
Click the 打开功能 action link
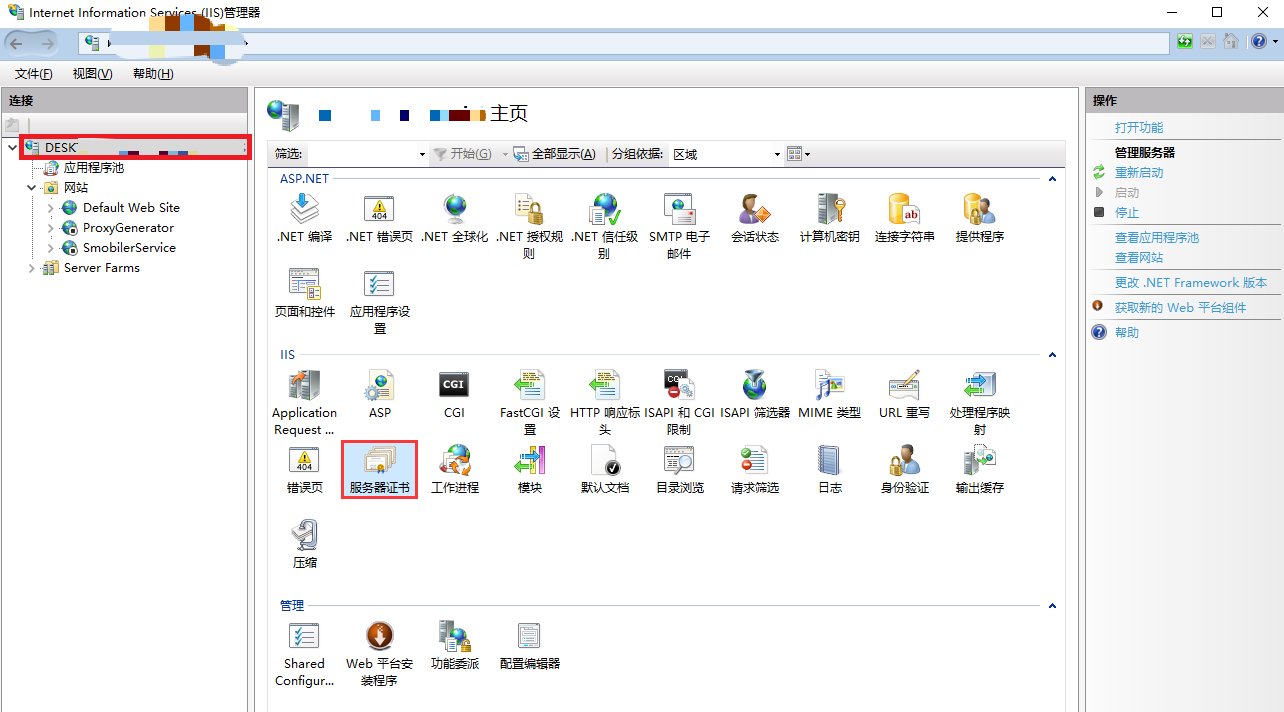1139,128
